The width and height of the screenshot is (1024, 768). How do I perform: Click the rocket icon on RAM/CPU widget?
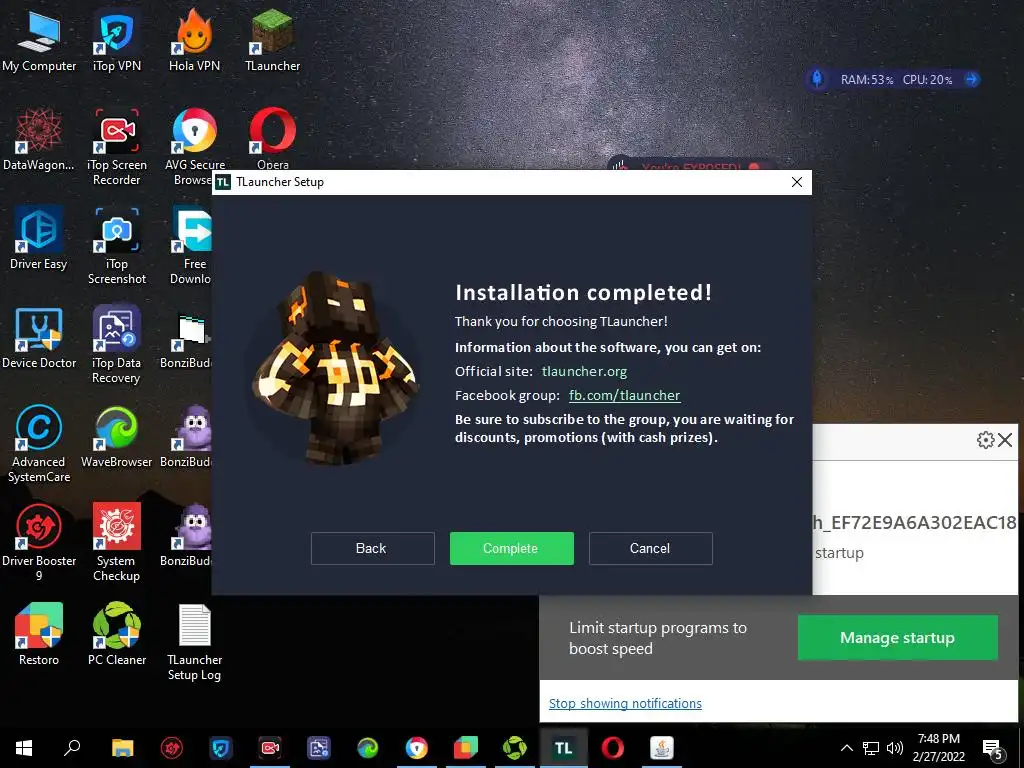point(817,79)
